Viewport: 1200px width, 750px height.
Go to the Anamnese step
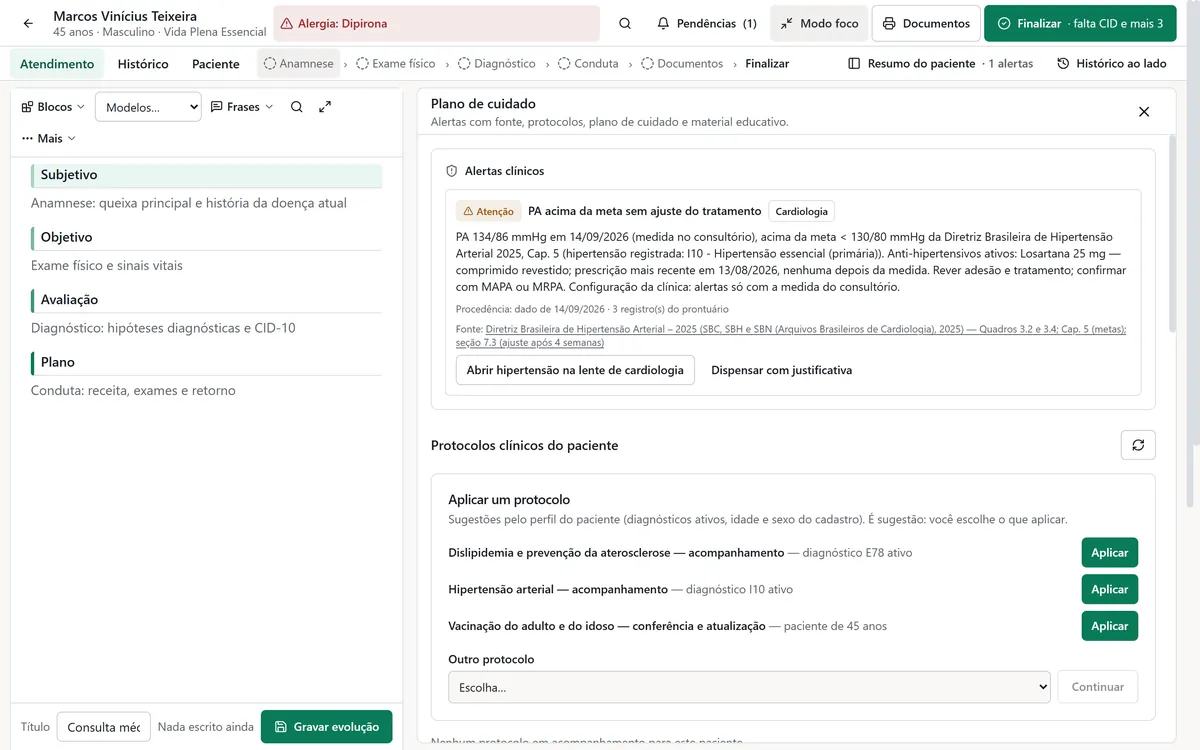[x=299, y=63]
